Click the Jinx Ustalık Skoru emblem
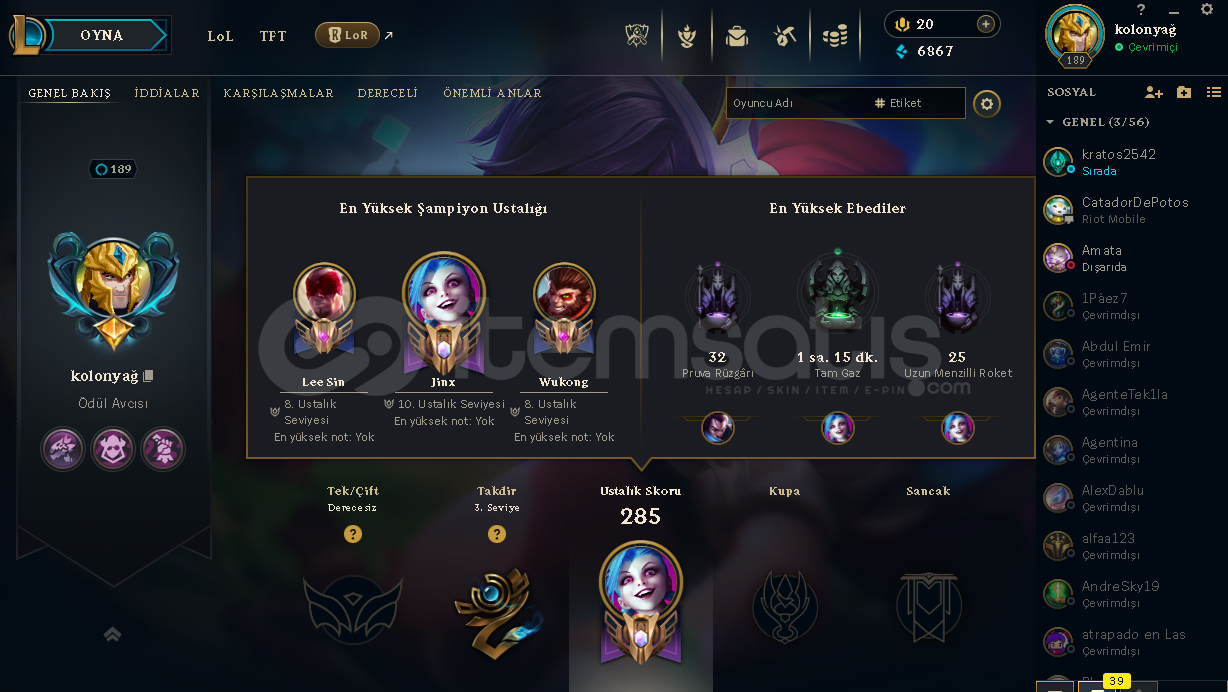Image resolution: width=1228 pixels, height=692 pixels. pos(641,602)
